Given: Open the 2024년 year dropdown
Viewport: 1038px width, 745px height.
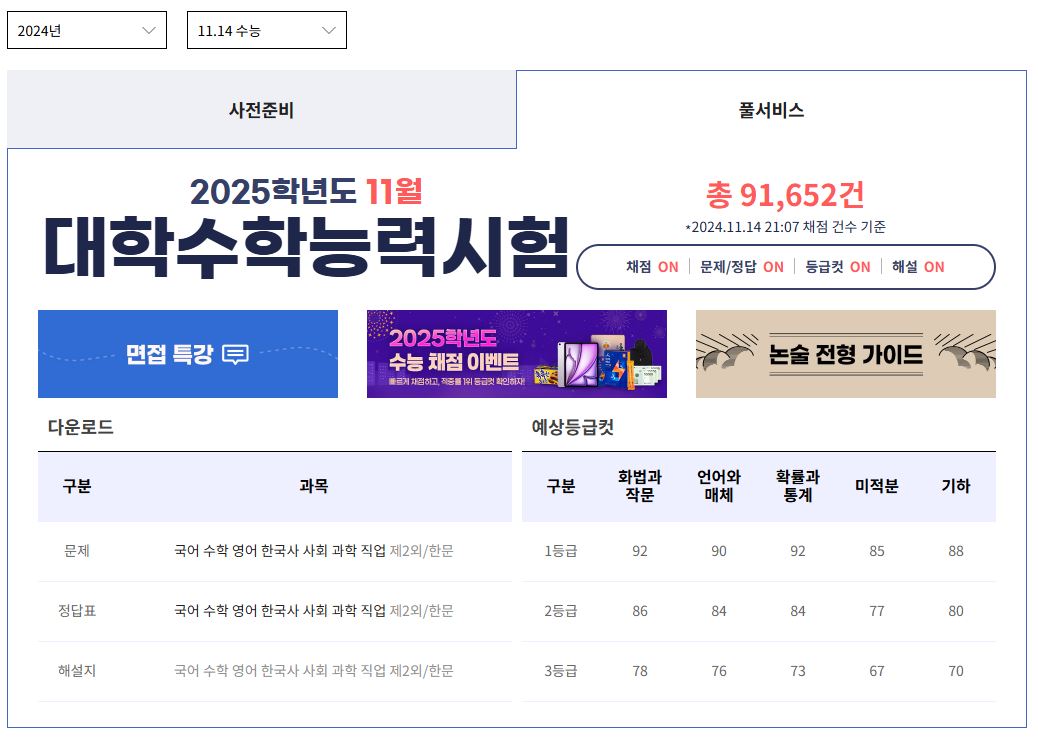Looking at the screenshot, I should click(85, 29).
